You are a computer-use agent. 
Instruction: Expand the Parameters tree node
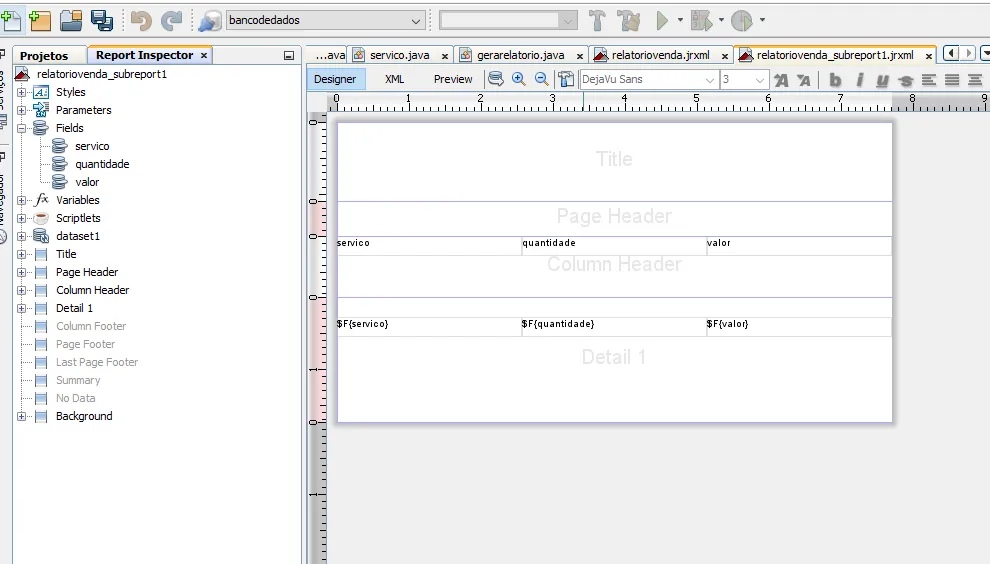21,111
